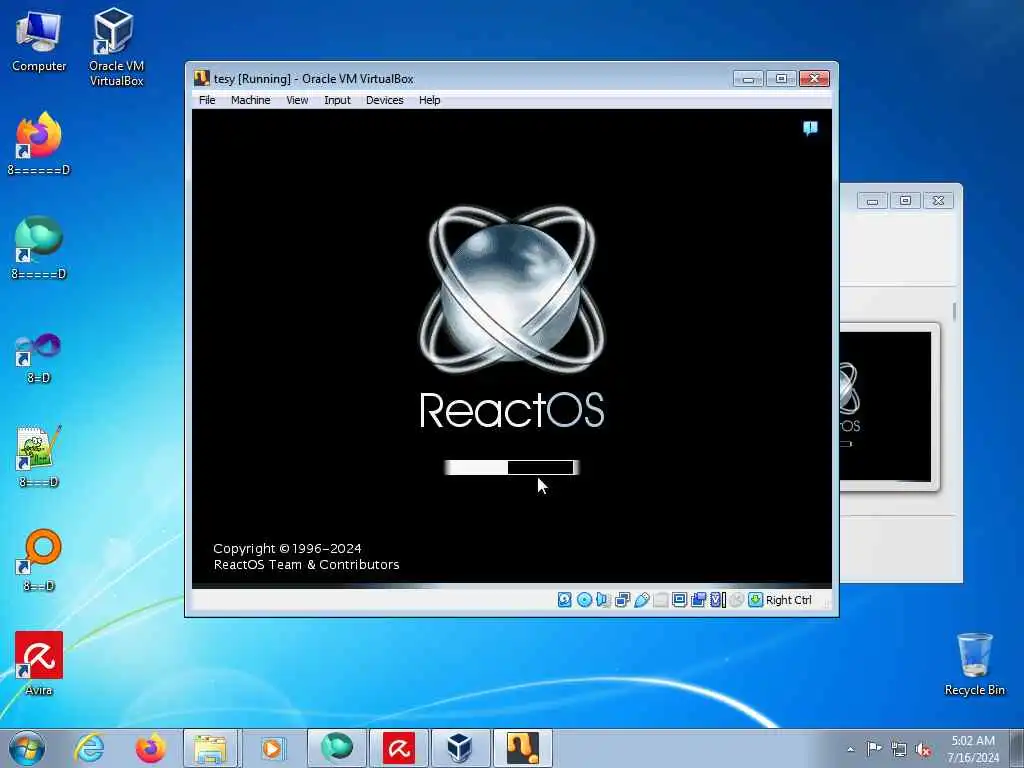Launch Firefox from the taskbar
1024x768 pixels.
tap(150, 748)
